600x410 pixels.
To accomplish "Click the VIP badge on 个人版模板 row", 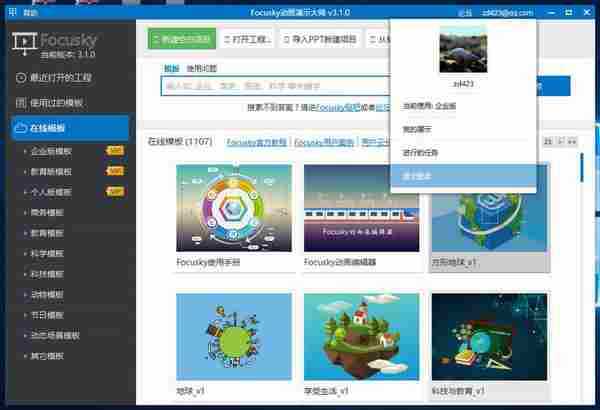I will (115, 191).
